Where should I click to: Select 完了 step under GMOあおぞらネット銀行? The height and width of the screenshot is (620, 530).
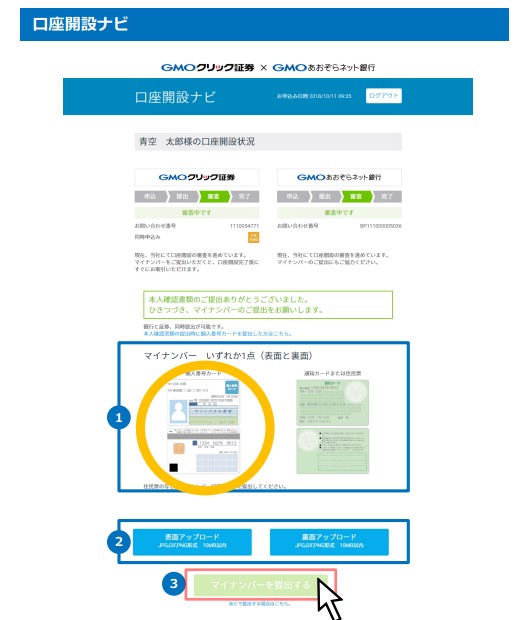(387, 197)
